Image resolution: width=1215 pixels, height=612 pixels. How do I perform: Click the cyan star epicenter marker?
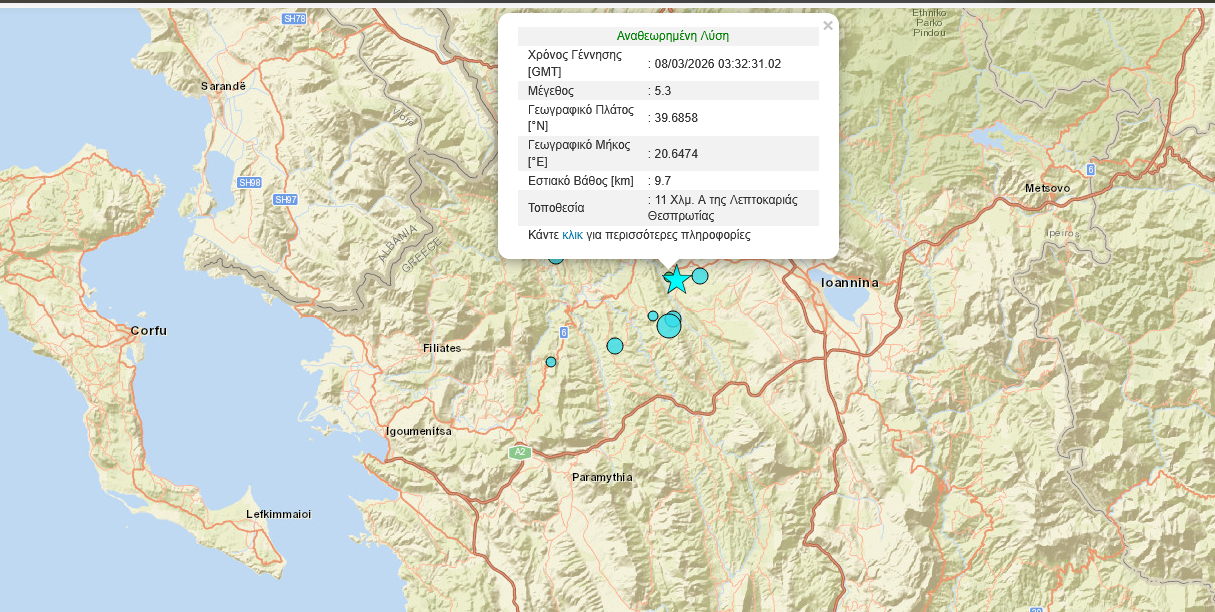click(676, 279)
